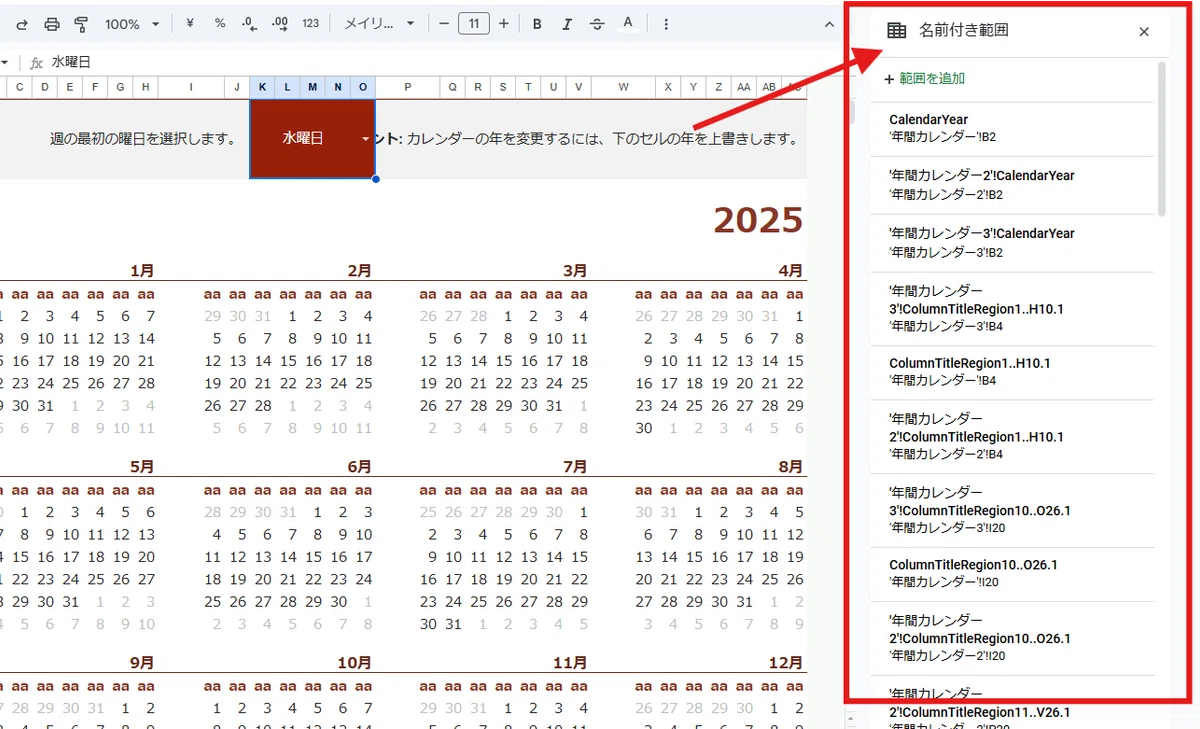Select '年間カレンダー2'!CalendarYear range

[1012, 185]
